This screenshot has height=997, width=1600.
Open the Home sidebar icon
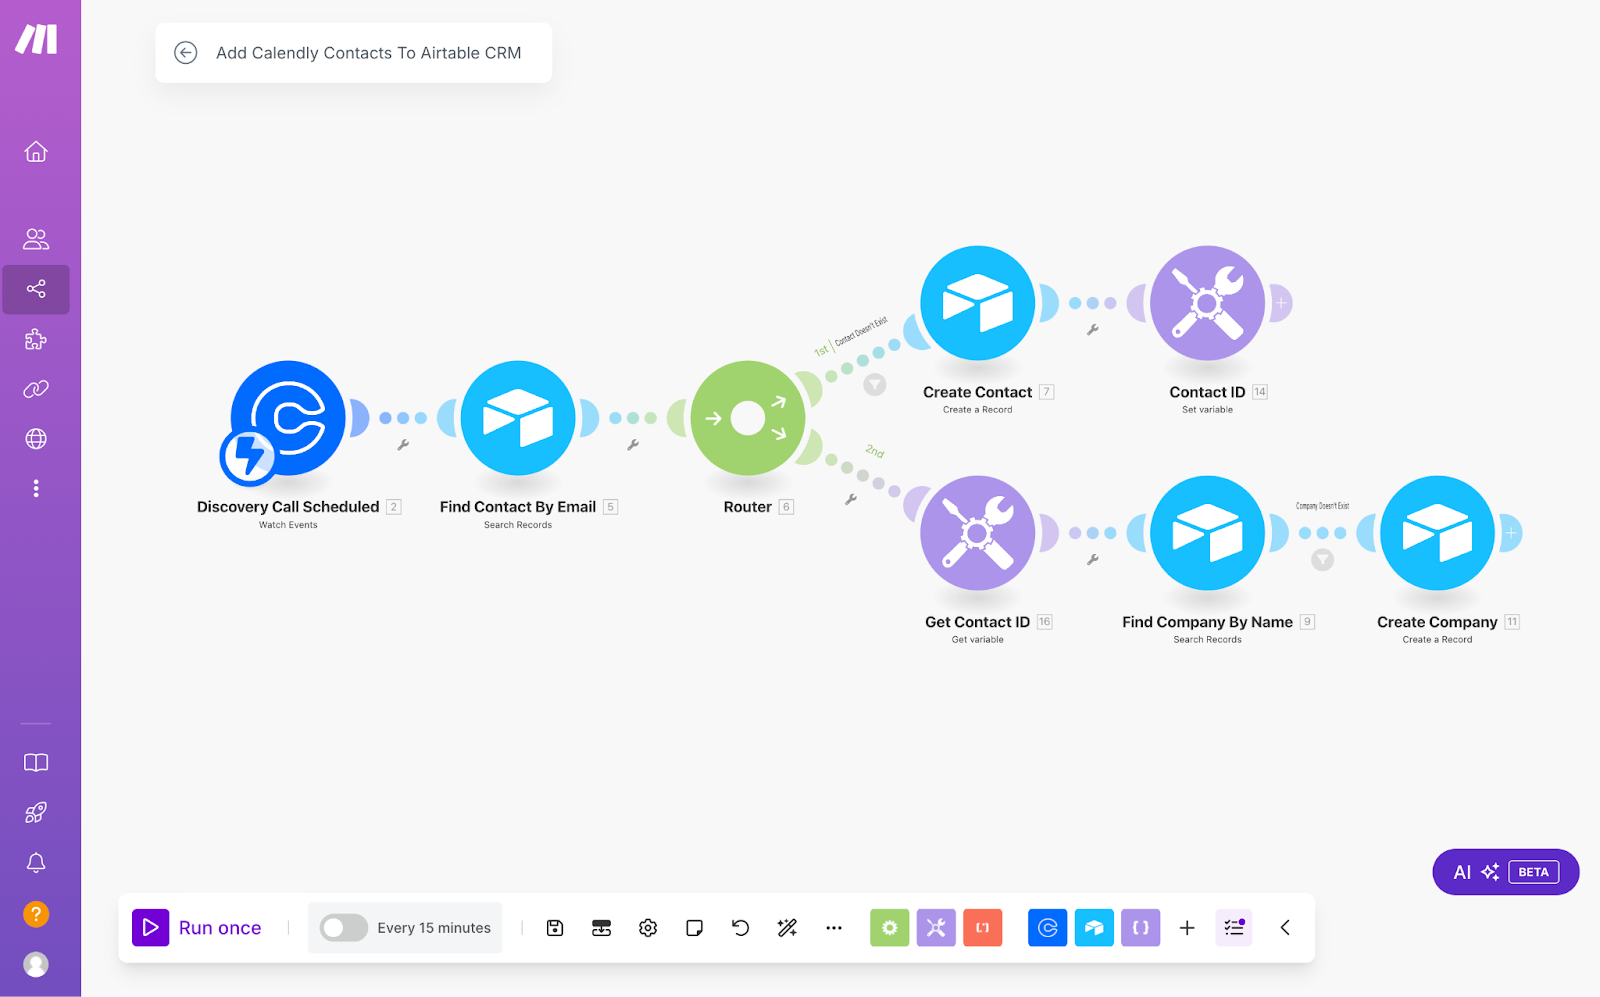tap(36, 152)
